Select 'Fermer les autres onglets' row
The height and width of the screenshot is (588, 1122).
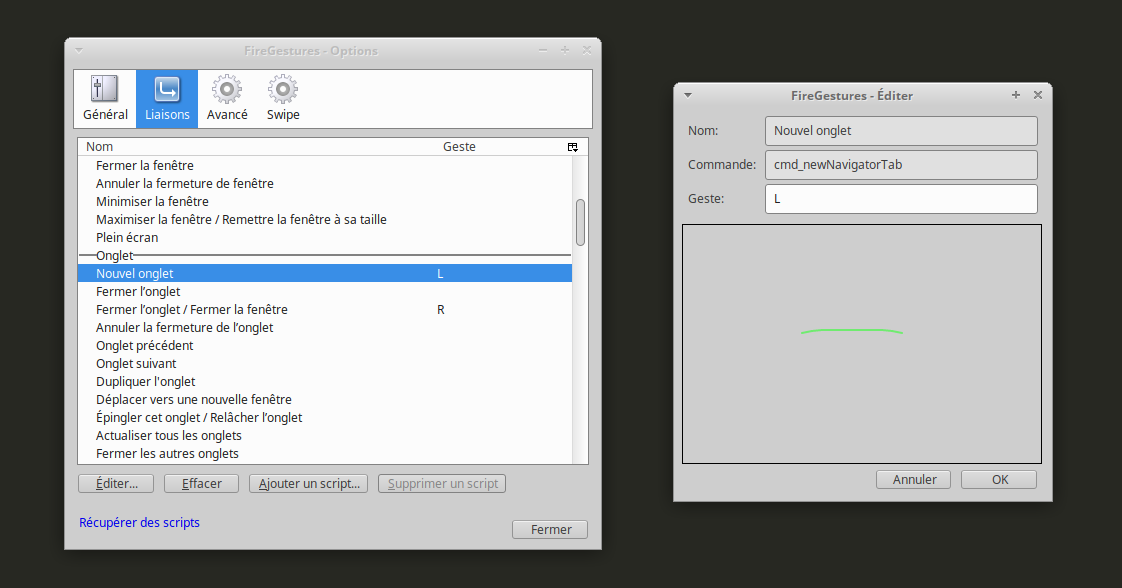(x=325, y=454)
